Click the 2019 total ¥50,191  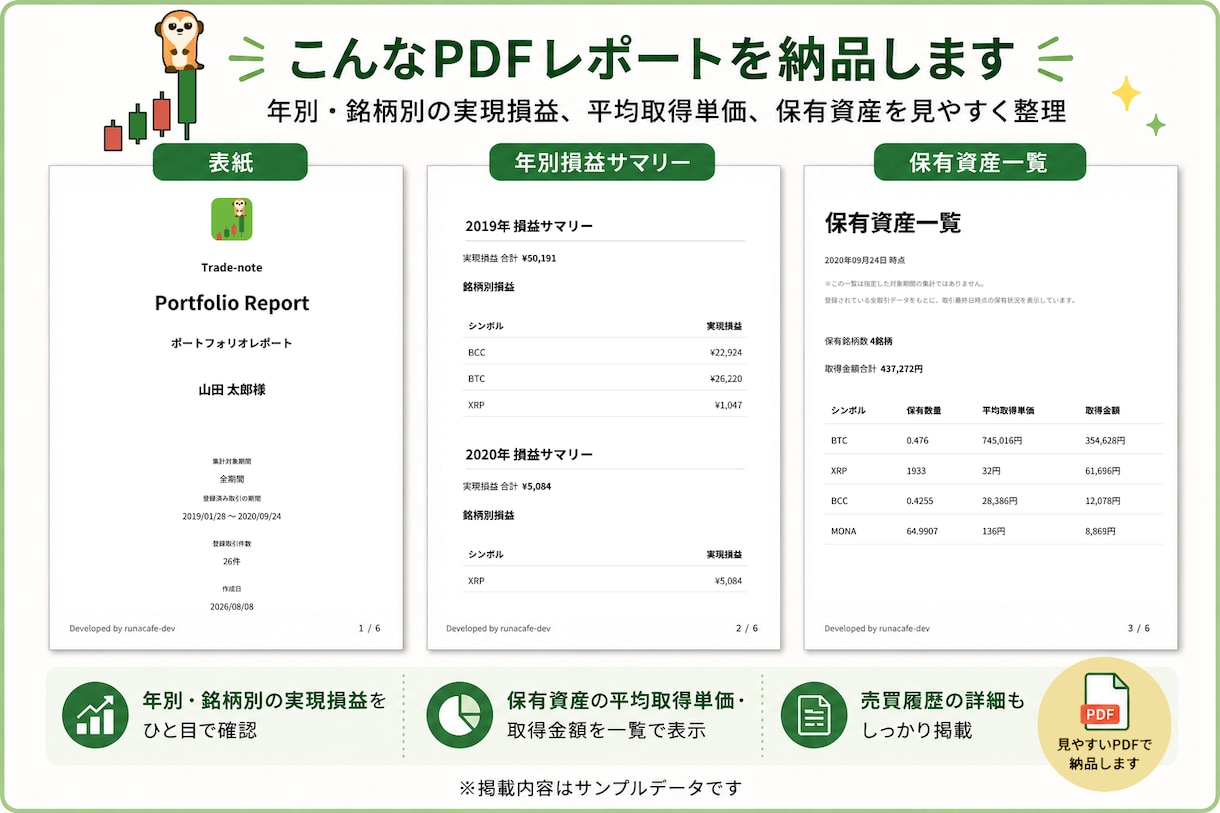[539, 258]
